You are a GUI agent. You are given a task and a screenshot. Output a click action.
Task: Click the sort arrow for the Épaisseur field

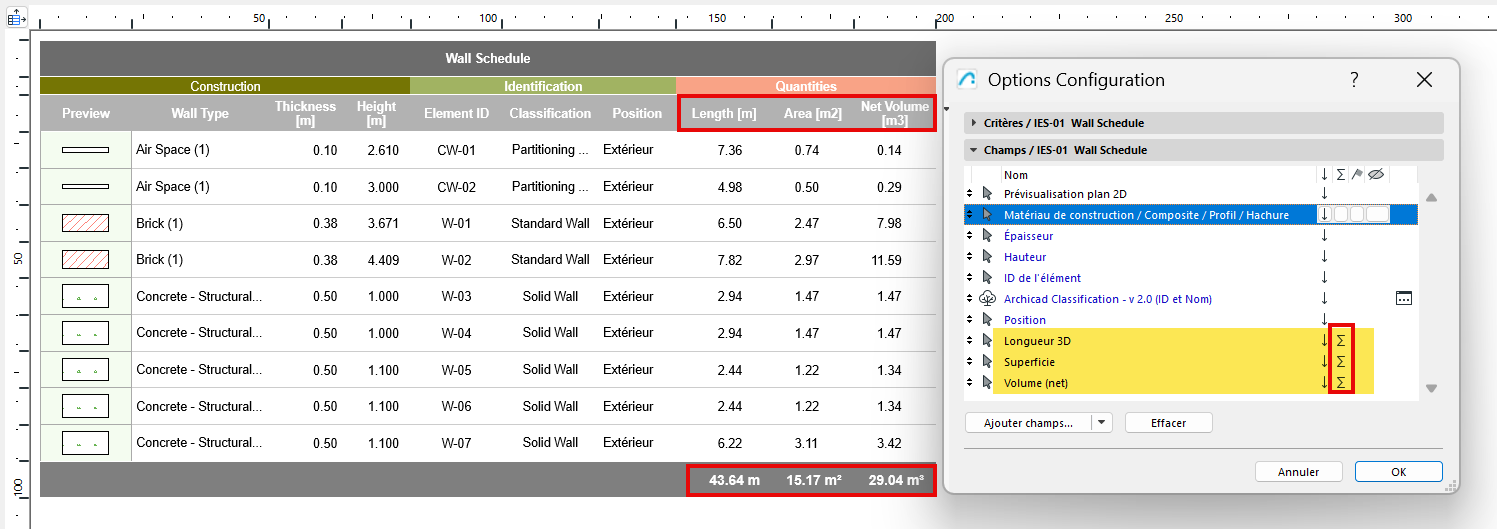tap(1325, 236)
